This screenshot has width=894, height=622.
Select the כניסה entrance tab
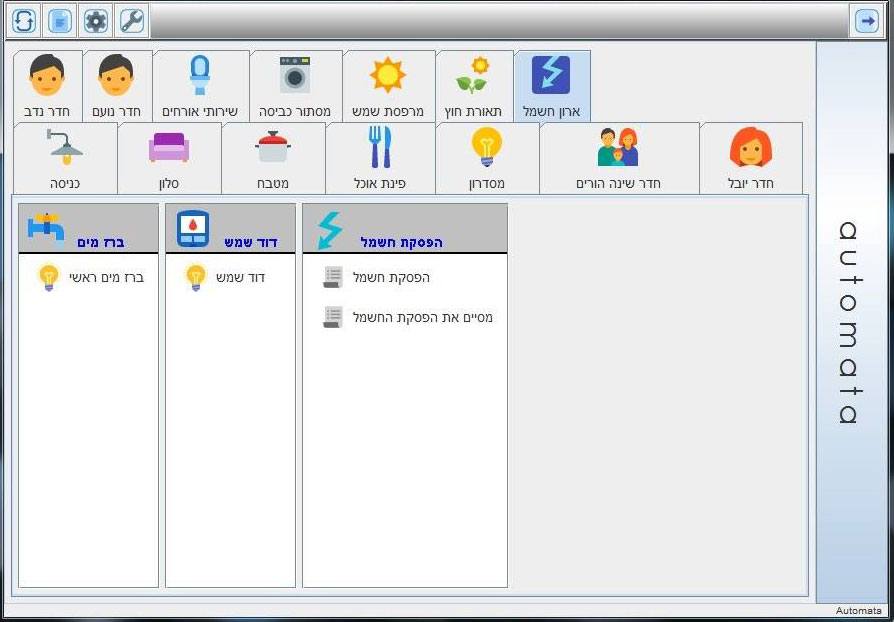[65, 158]
